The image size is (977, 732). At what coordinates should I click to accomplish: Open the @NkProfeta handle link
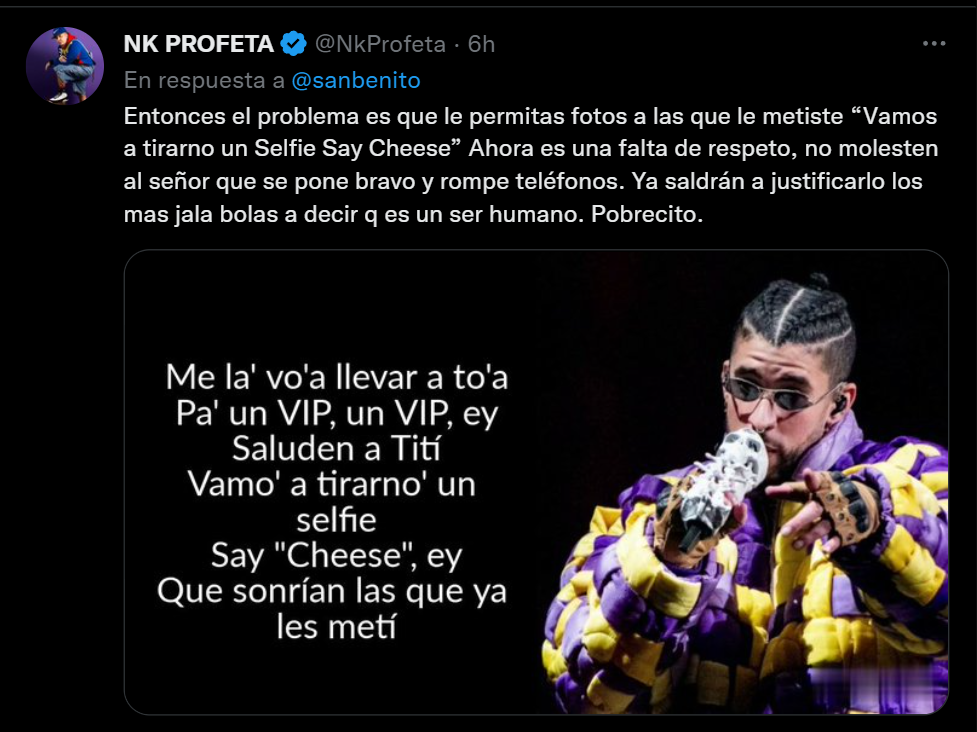pyautogui.click(x=380, y=44)
